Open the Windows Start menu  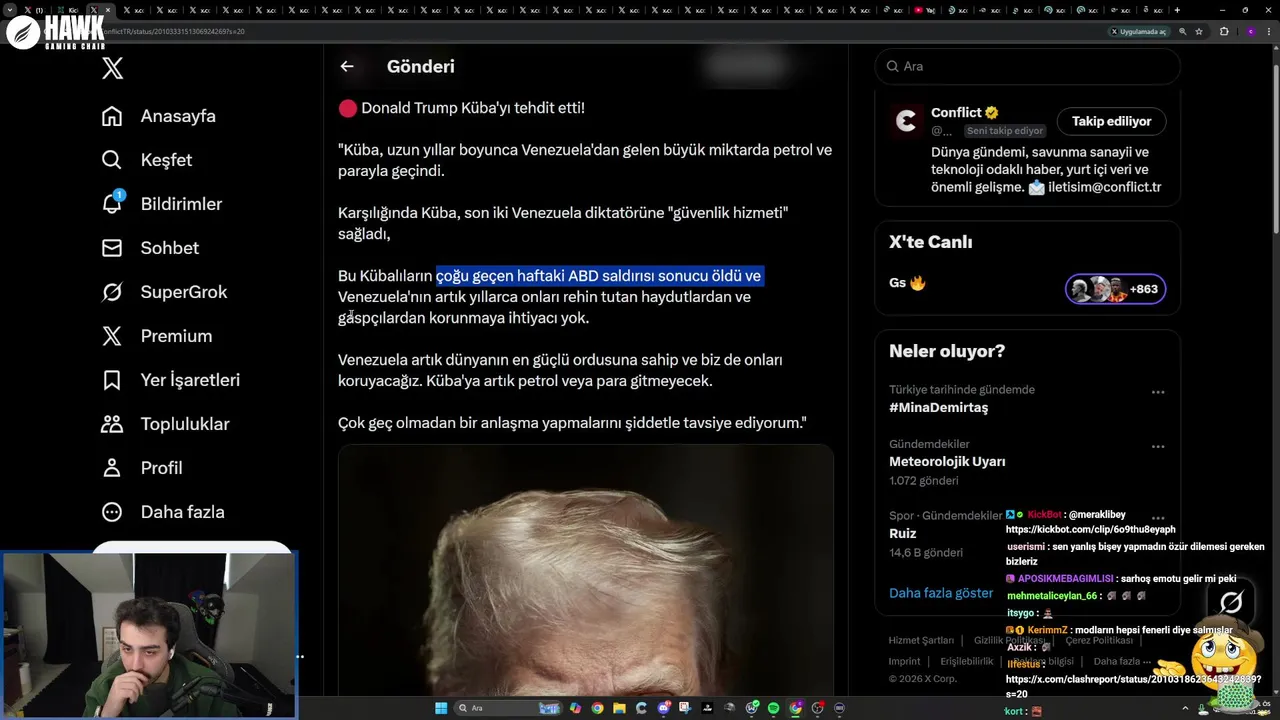(441, 708)
